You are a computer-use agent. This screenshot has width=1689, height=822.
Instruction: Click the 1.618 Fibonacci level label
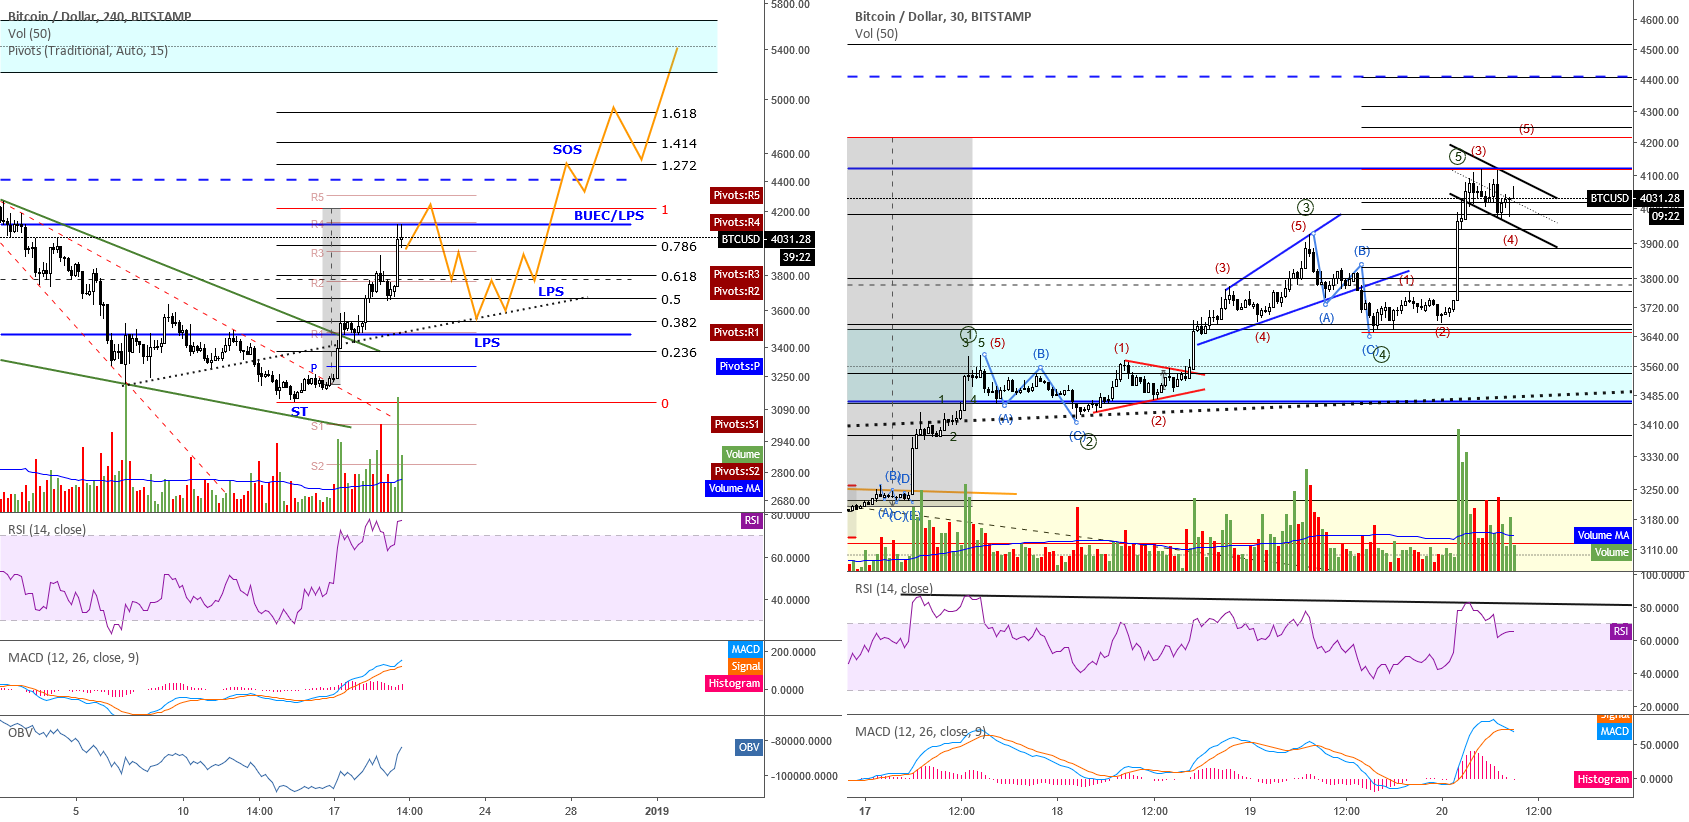tap(678, 114)
